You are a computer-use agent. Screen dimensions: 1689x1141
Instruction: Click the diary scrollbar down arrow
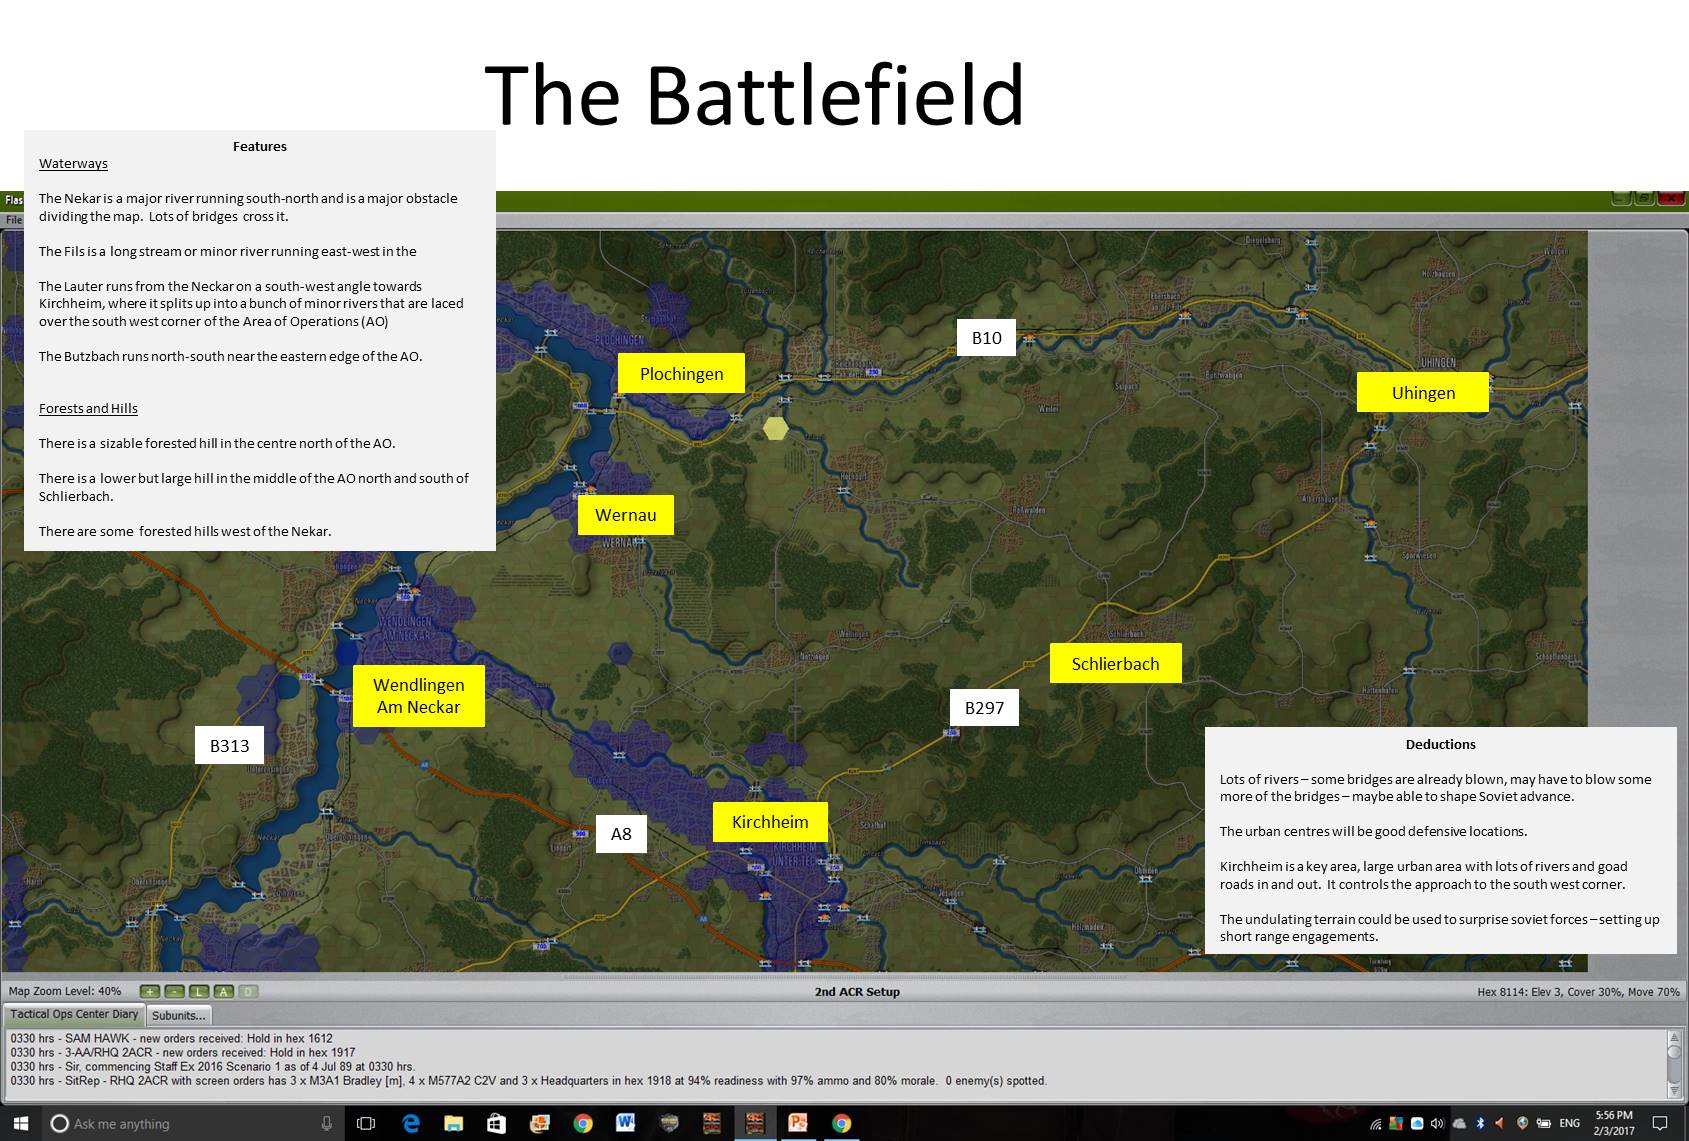tap(1674, 1089)
